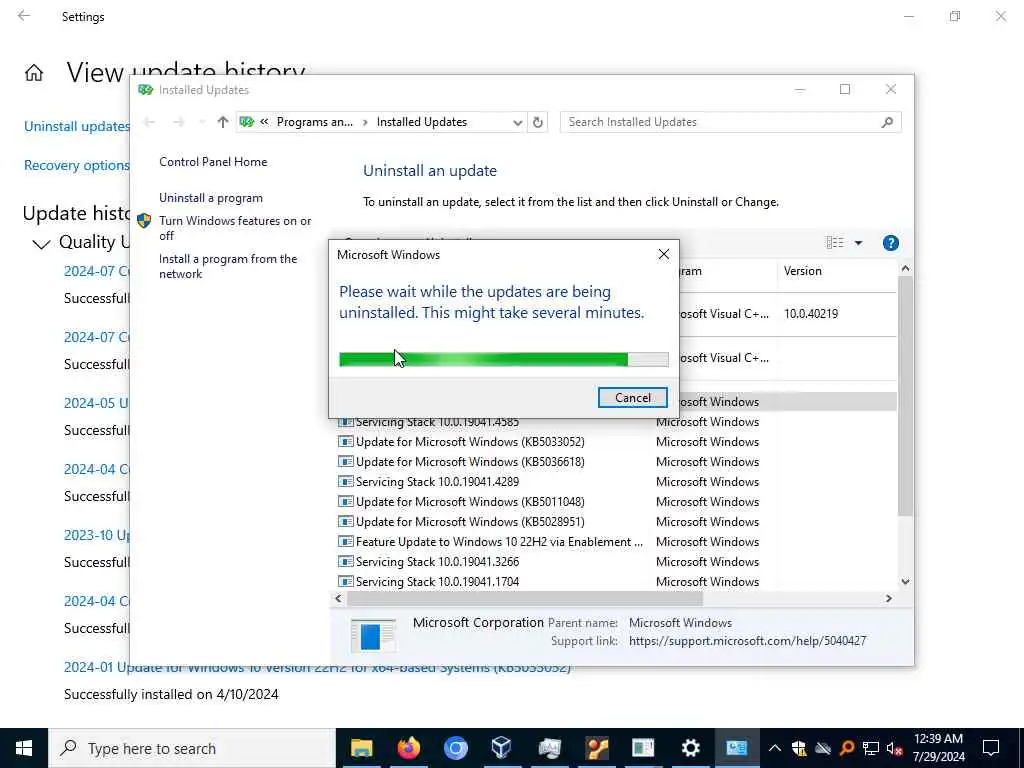
Task: Show hidden system tray icons
Action: (775, 748)
